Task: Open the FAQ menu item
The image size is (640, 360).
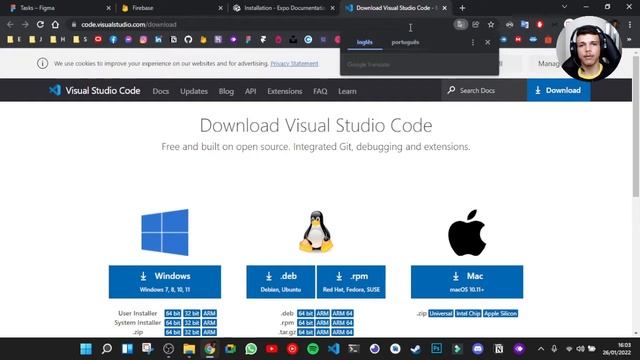Action: 320,91
